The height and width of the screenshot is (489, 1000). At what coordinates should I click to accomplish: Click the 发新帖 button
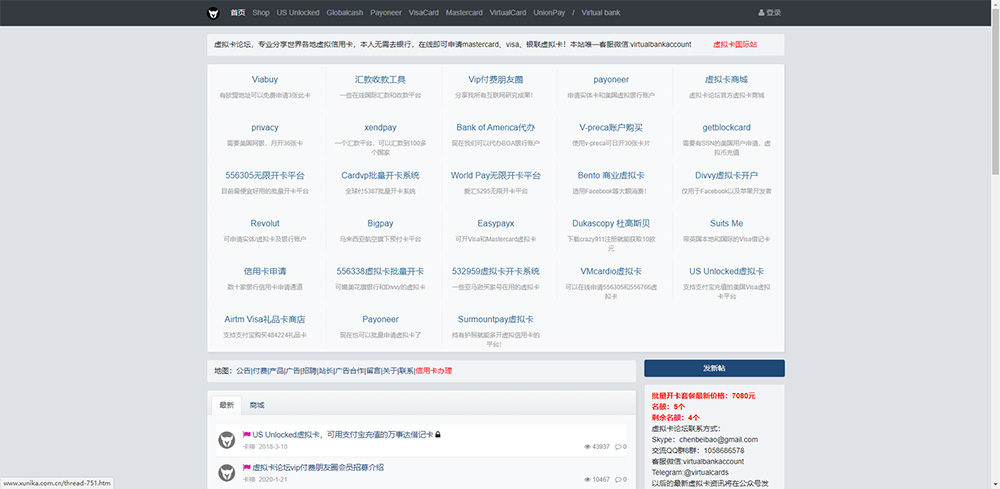pyautogui.click(x=714, y=369)
